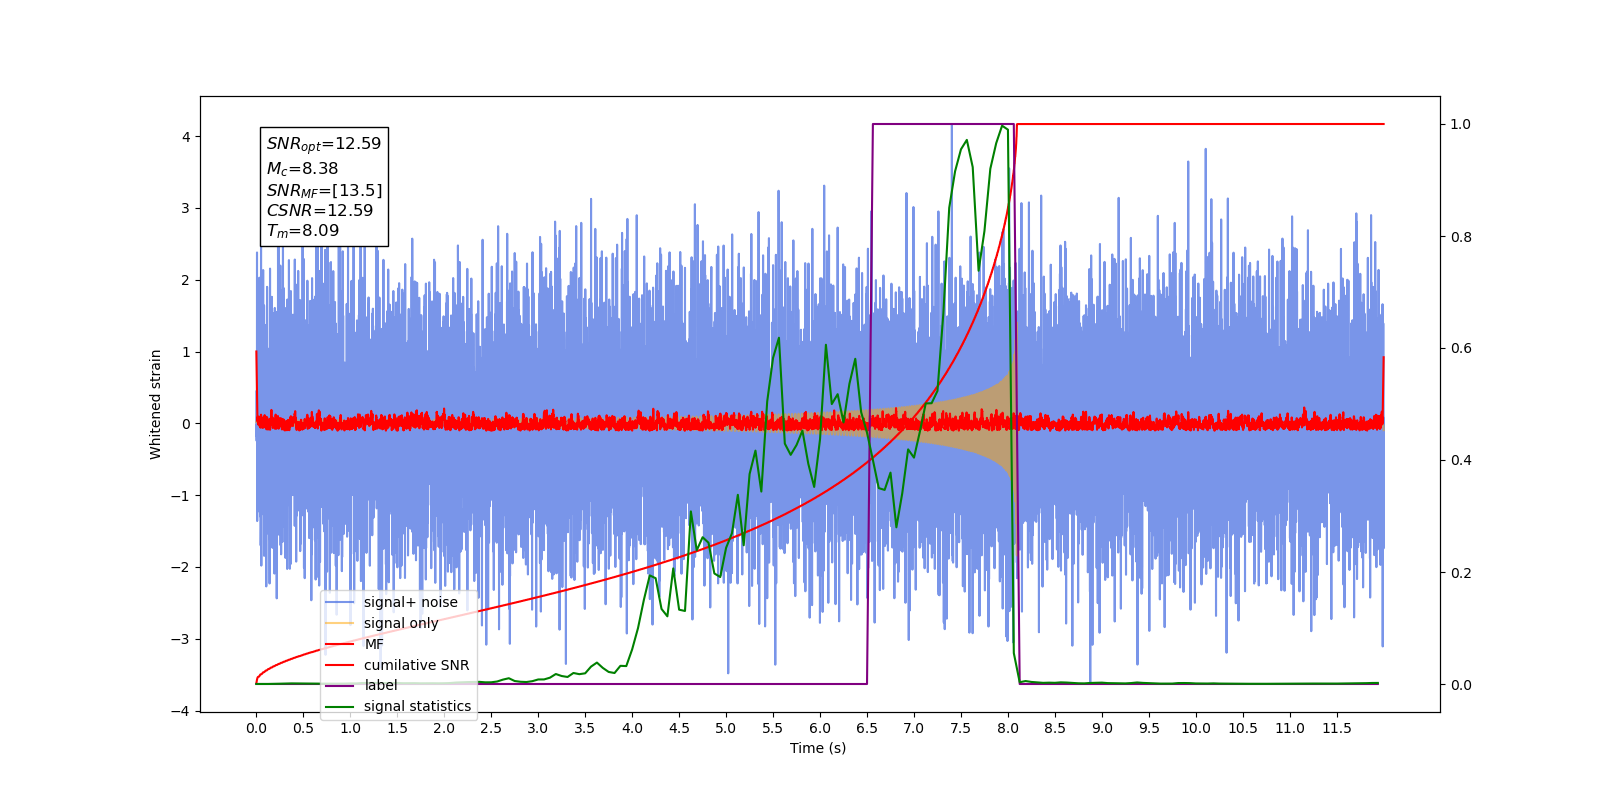Click the 0.6 tick on right axis

point(1461,349)
